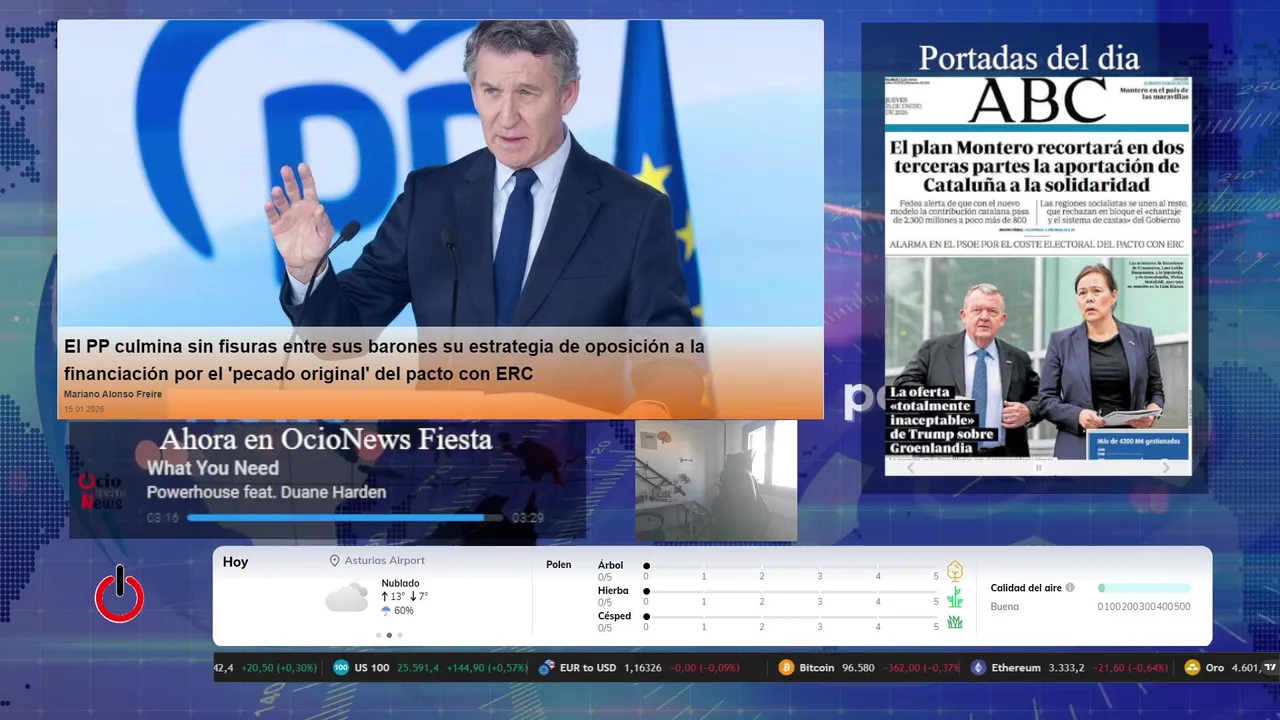Click the Hierba plant pollen icon
Screen dimensions: 1280x720
tap(955, 598)
